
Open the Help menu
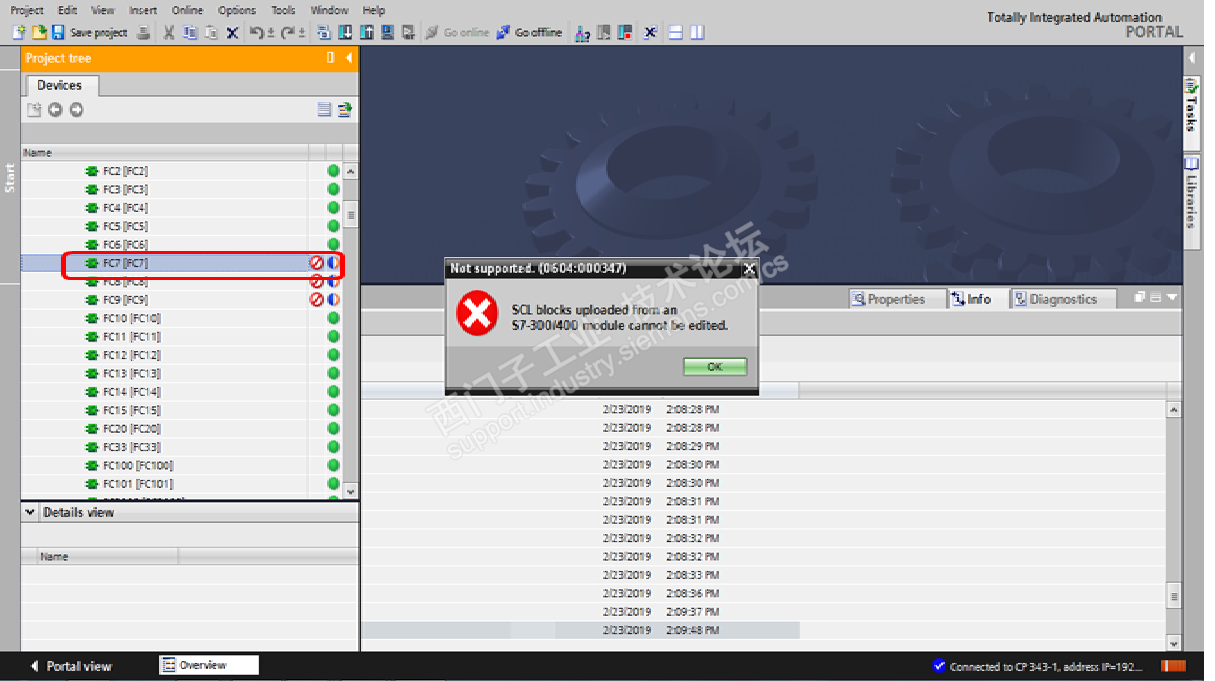(x=374, y=10)
